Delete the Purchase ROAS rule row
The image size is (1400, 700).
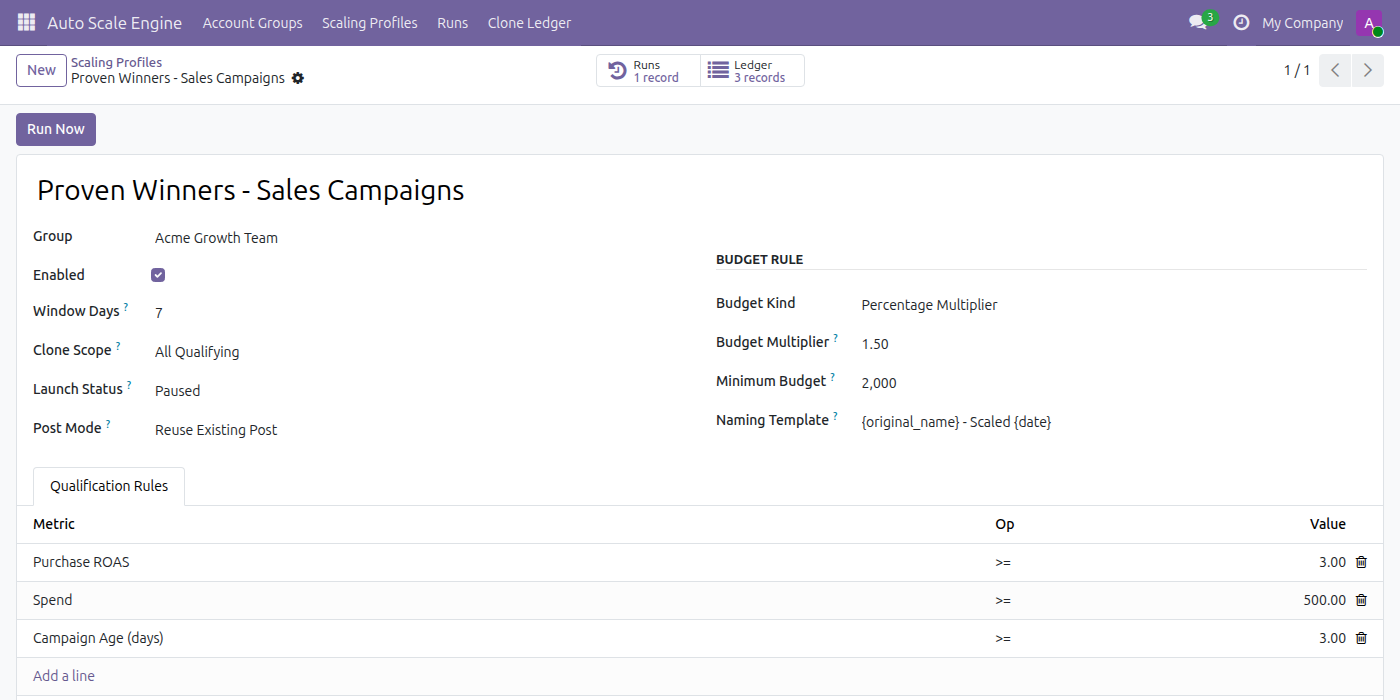tap(1361, 562)
